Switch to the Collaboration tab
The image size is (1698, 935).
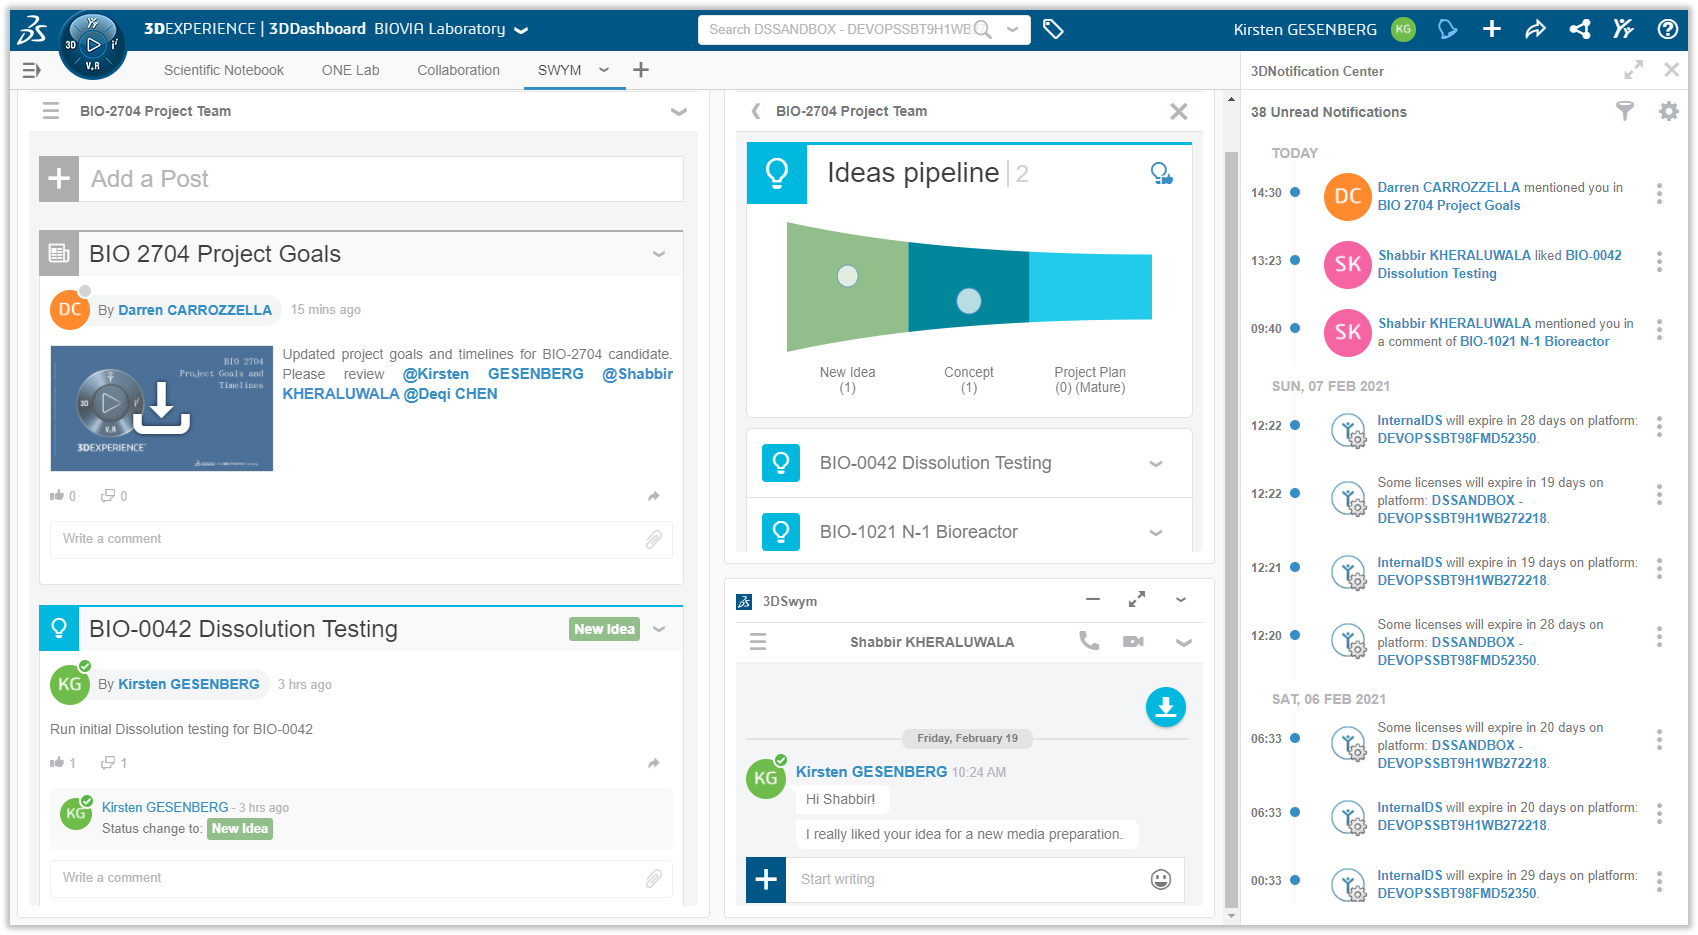(458, 70)
